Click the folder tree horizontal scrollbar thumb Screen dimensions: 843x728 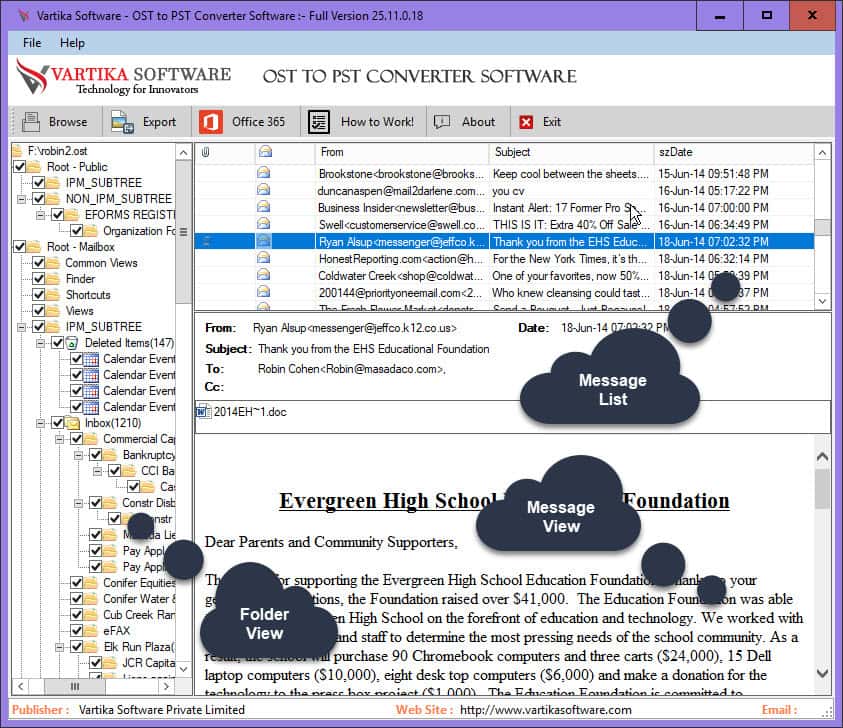point(75,687)
